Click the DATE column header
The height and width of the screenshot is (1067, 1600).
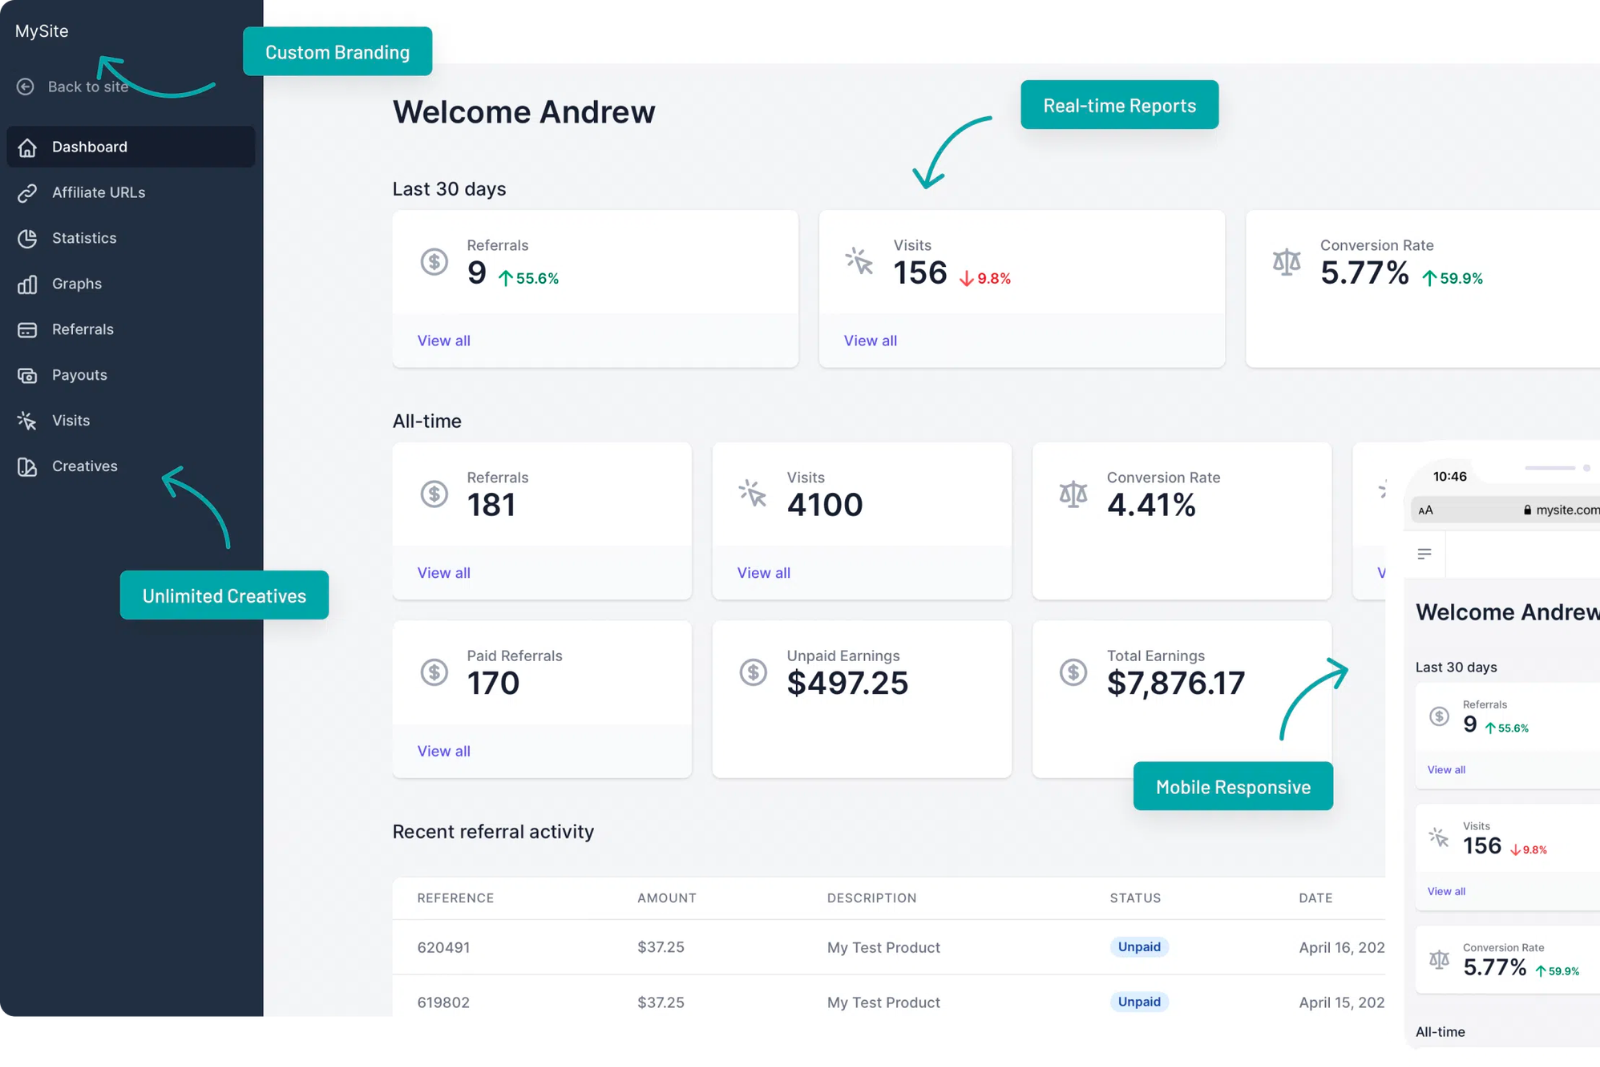pos(1316,898)
